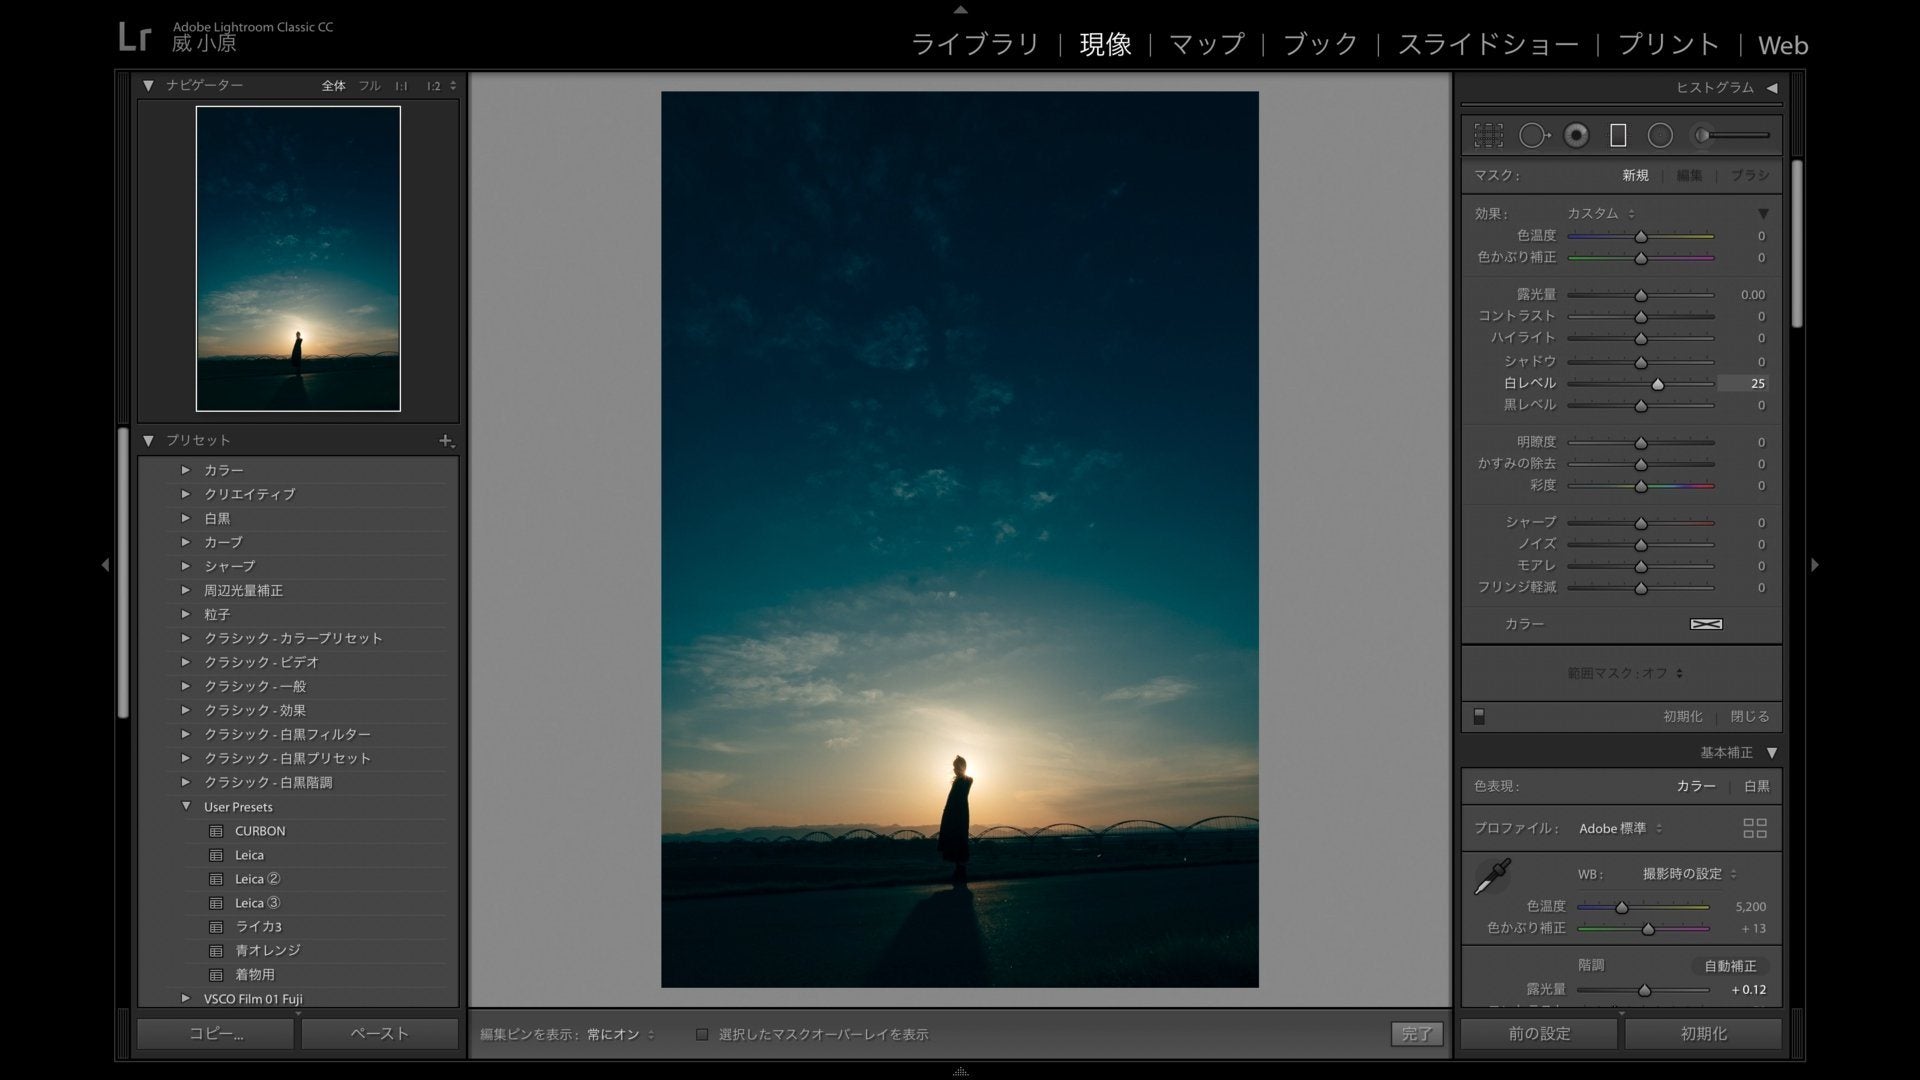Expand the クリエイティブ preset folder

coord(185,493)
